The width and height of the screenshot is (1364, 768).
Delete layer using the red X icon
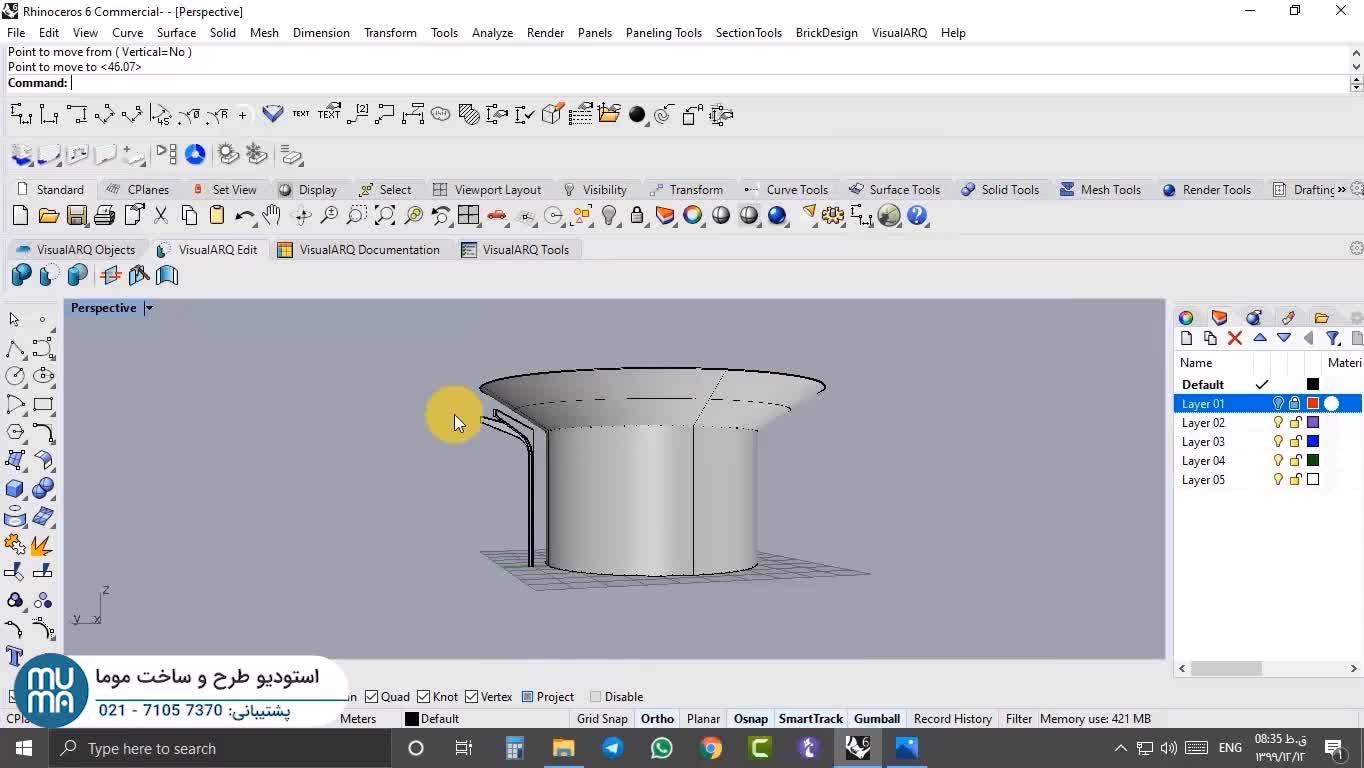point(1235,339)
